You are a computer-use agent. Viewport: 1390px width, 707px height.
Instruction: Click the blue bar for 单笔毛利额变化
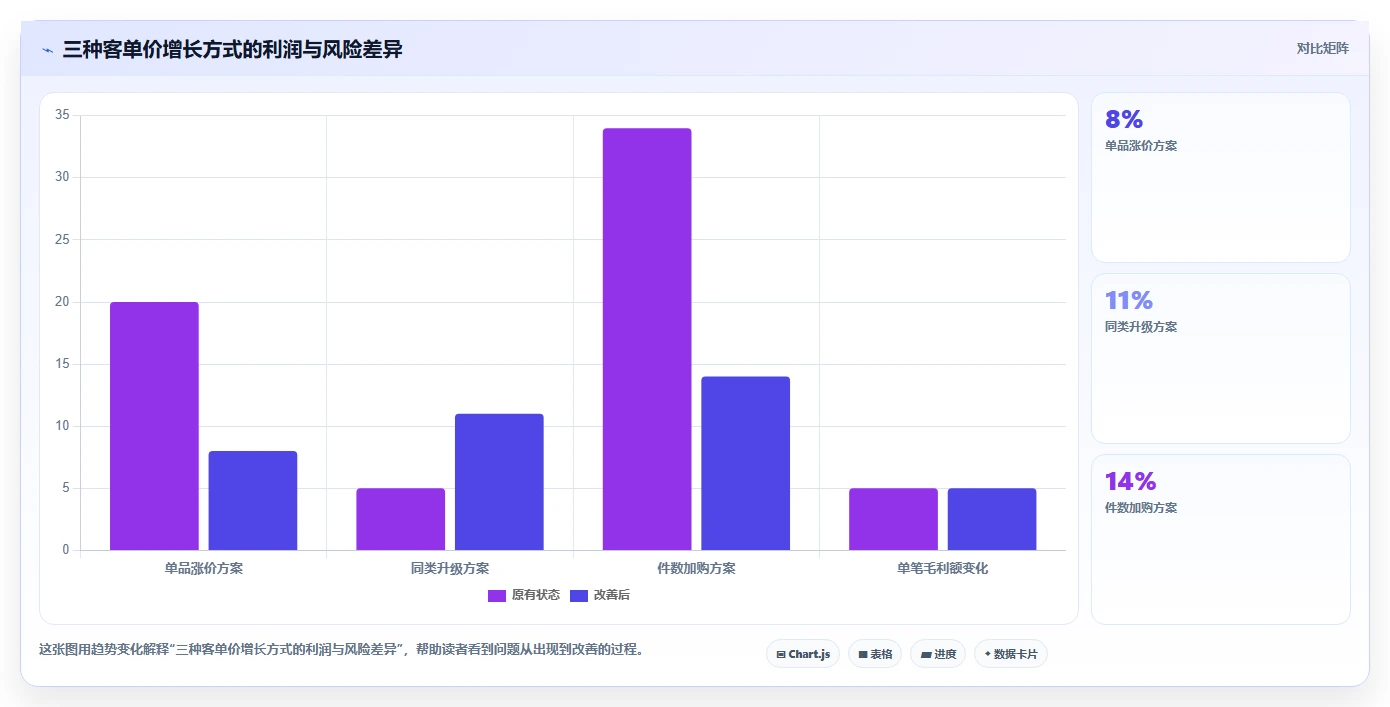[x=992, y=519]
